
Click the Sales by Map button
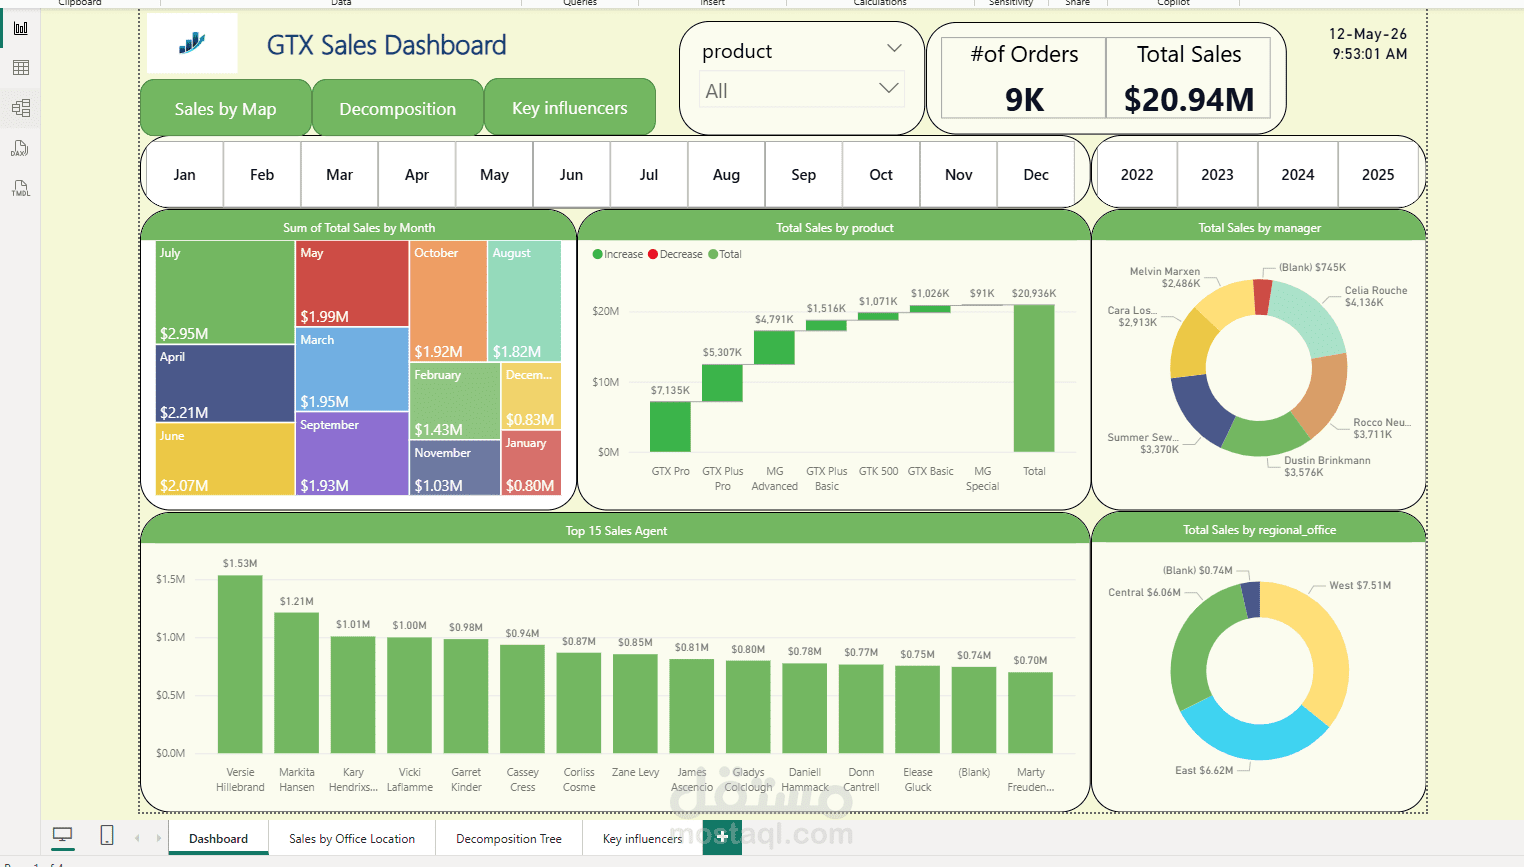pyautogui.click(x=225, y=108)
